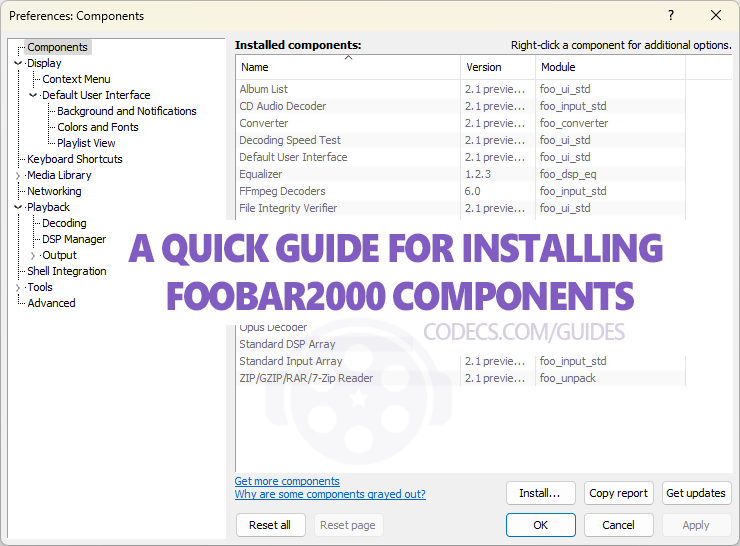The width and height of the screenshot is (740, 546).
Task: Collapse the Default User Interface node
Action: pyautogui.click(x=33, y=95)
